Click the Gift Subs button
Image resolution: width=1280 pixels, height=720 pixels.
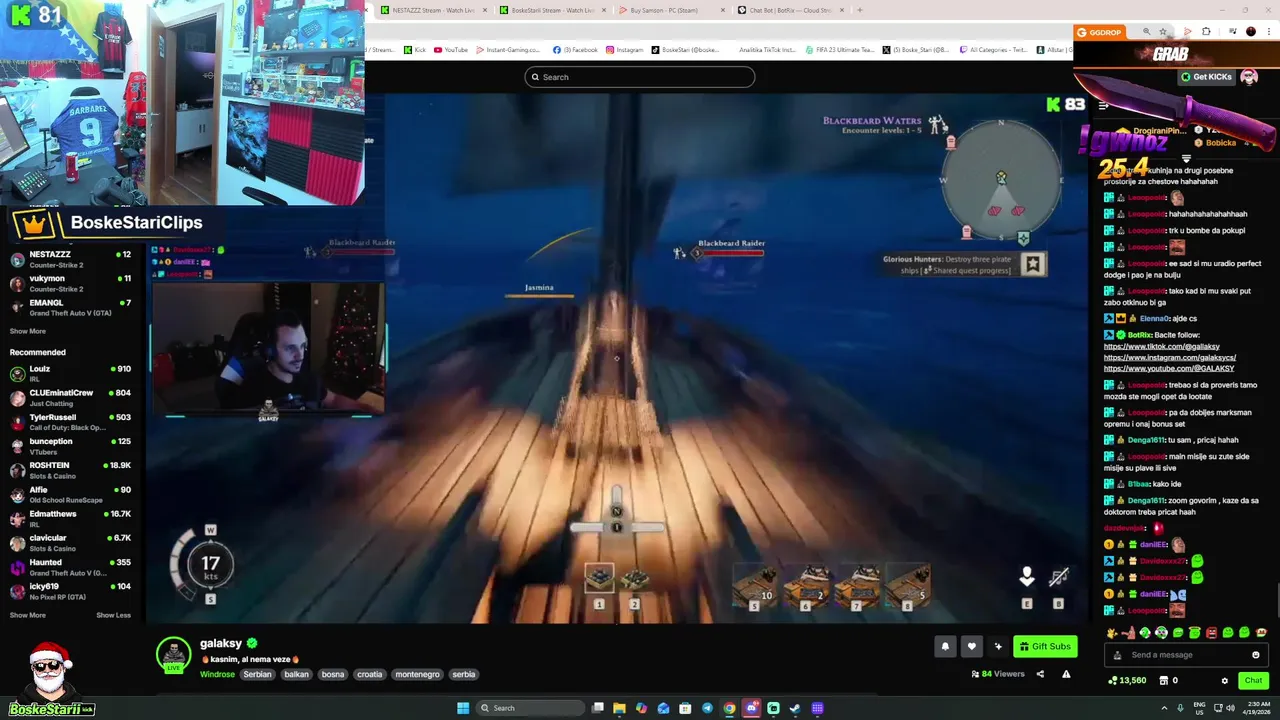(1045, 646)
